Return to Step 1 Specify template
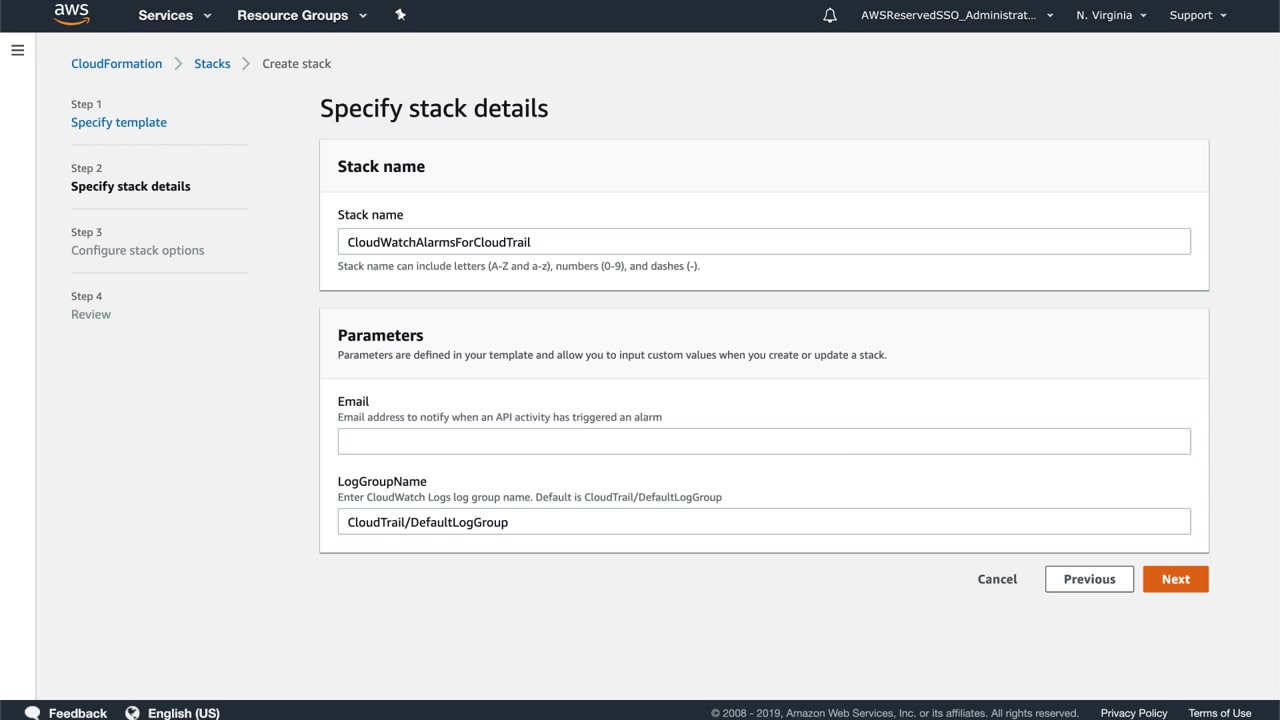 [x=119, y=122]
